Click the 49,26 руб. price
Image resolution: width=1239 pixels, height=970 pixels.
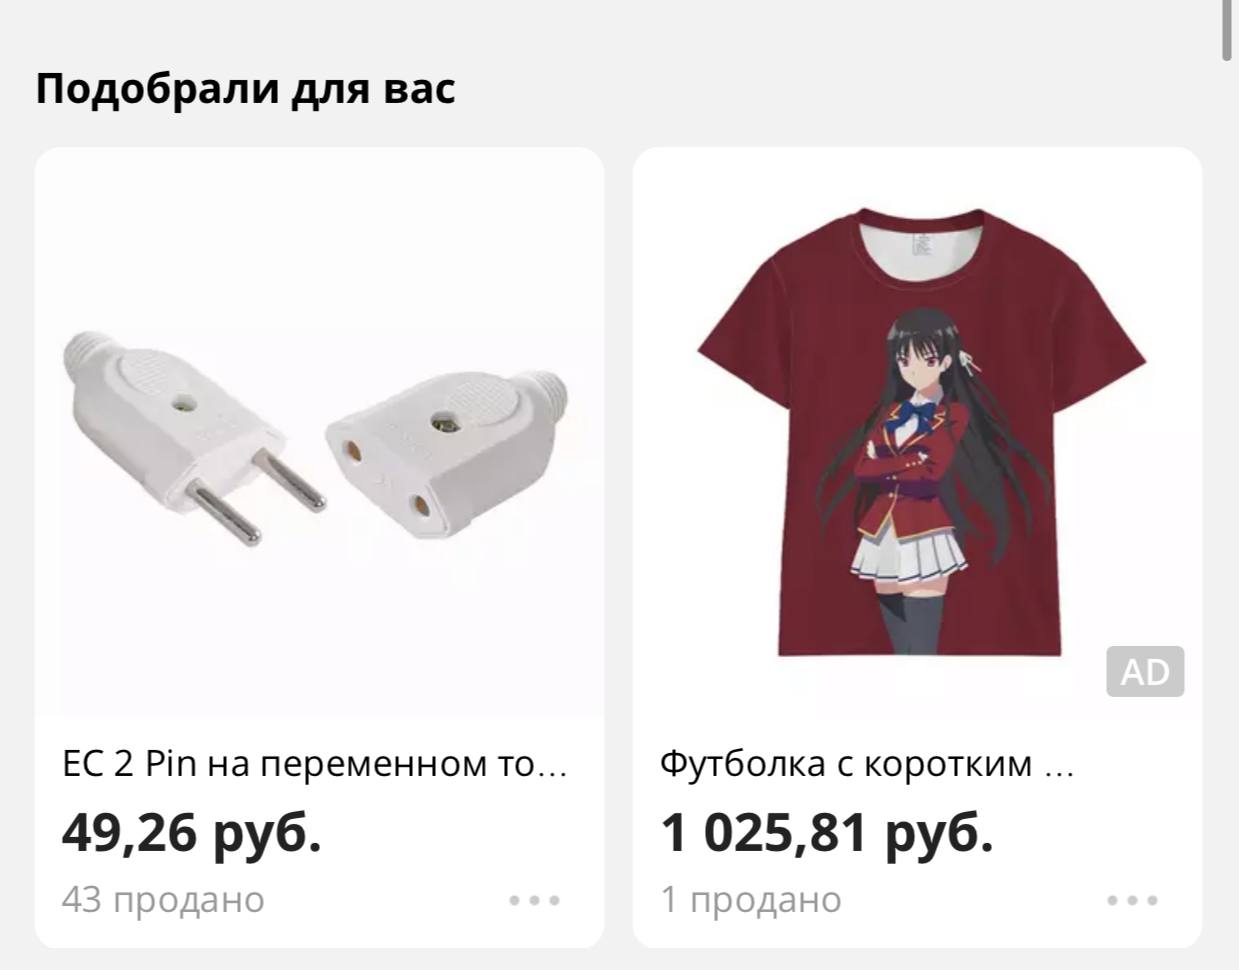(192, 832)
